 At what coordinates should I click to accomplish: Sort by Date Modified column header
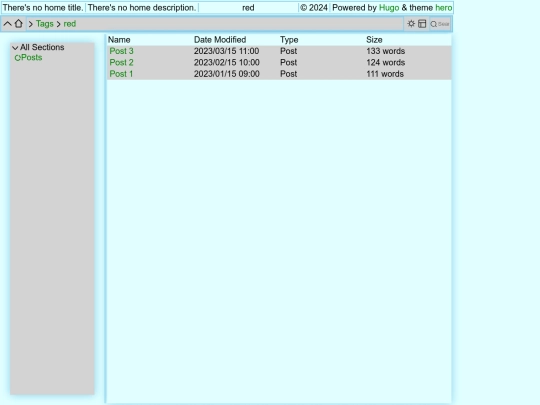(220, 40)
